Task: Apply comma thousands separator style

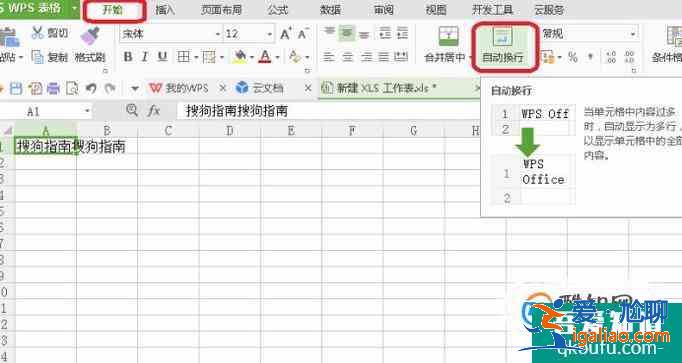Action: click(x=590, y=56)
